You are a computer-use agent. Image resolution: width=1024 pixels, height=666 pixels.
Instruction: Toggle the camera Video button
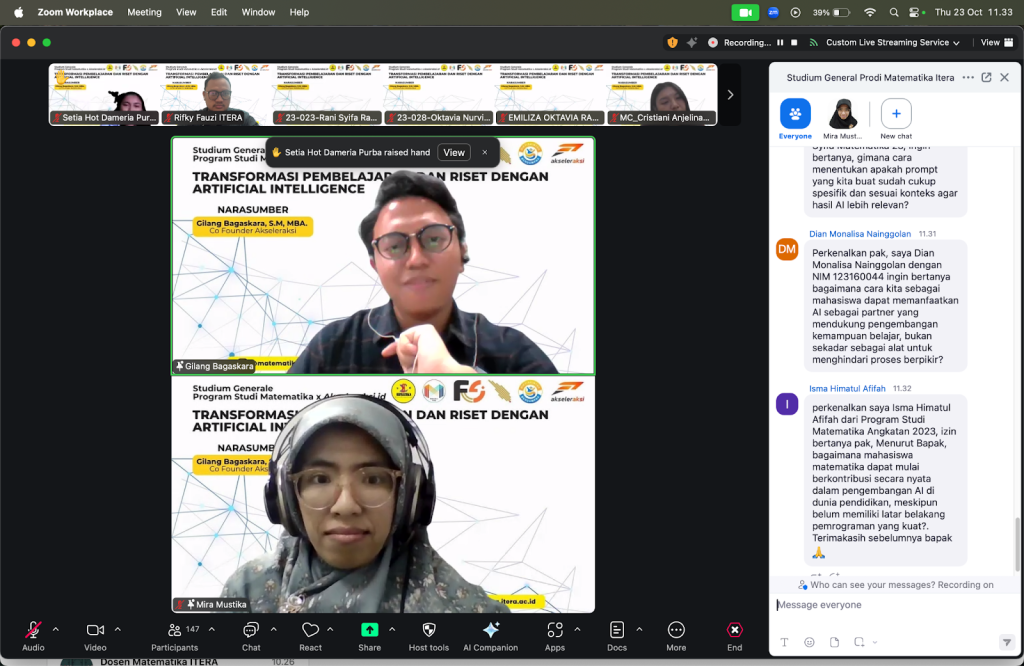click(95, 630)
